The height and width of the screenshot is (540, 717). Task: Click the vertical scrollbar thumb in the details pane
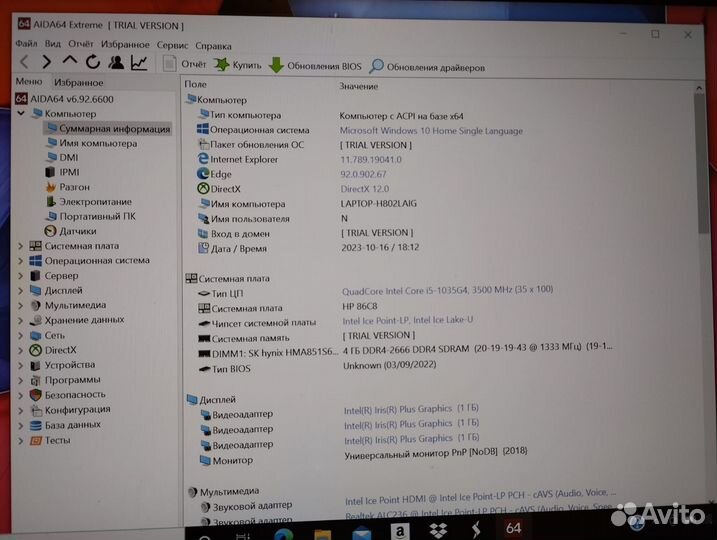coord(701,165)
